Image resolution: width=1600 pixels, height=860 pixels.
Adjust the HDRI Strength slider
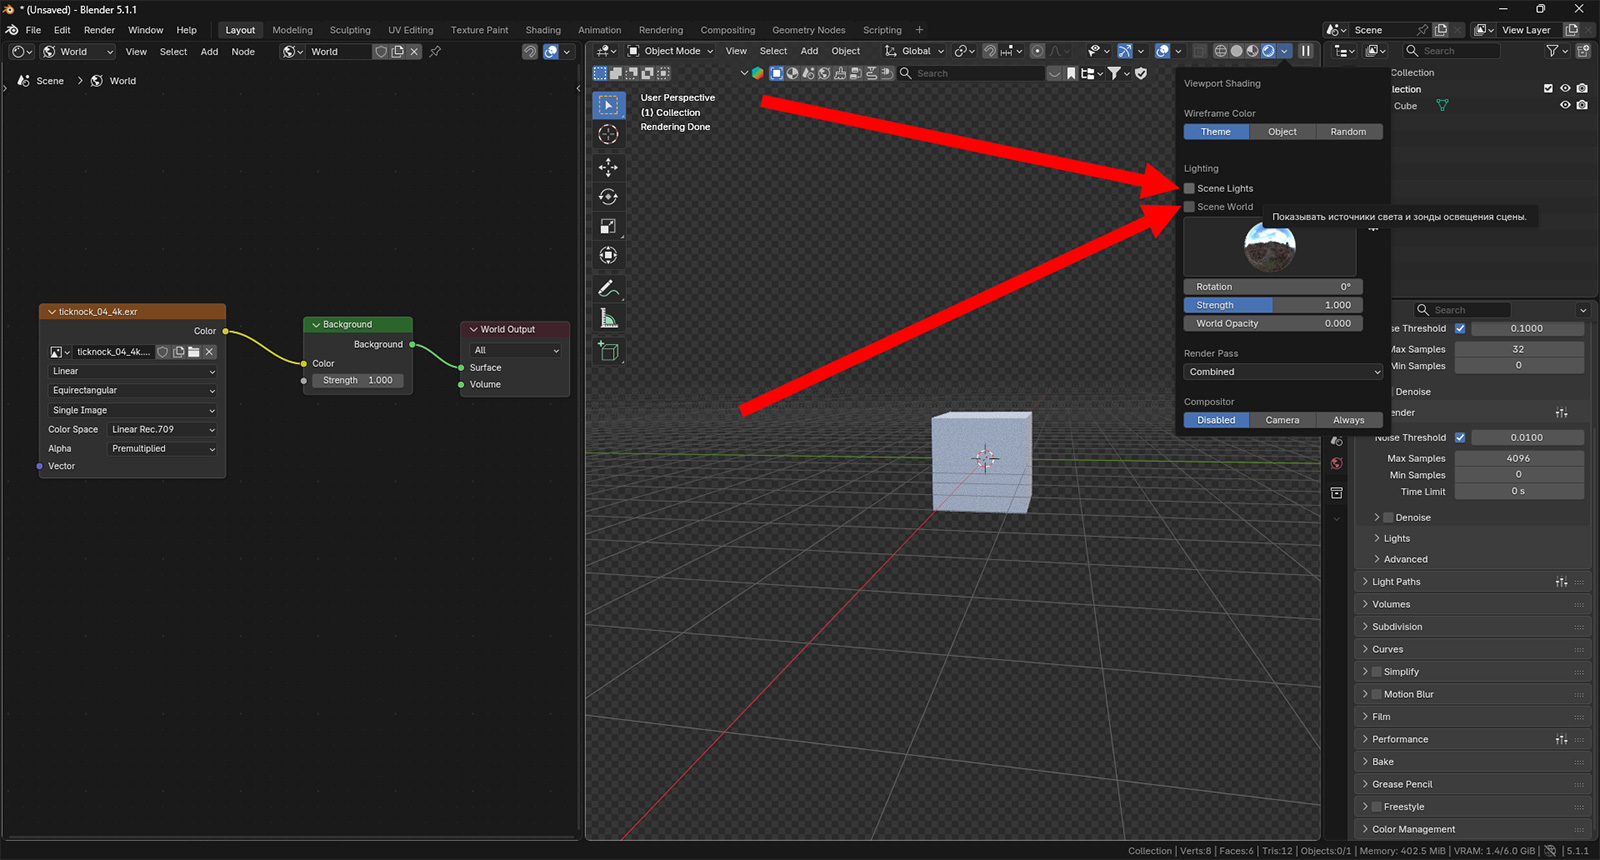1273,305
